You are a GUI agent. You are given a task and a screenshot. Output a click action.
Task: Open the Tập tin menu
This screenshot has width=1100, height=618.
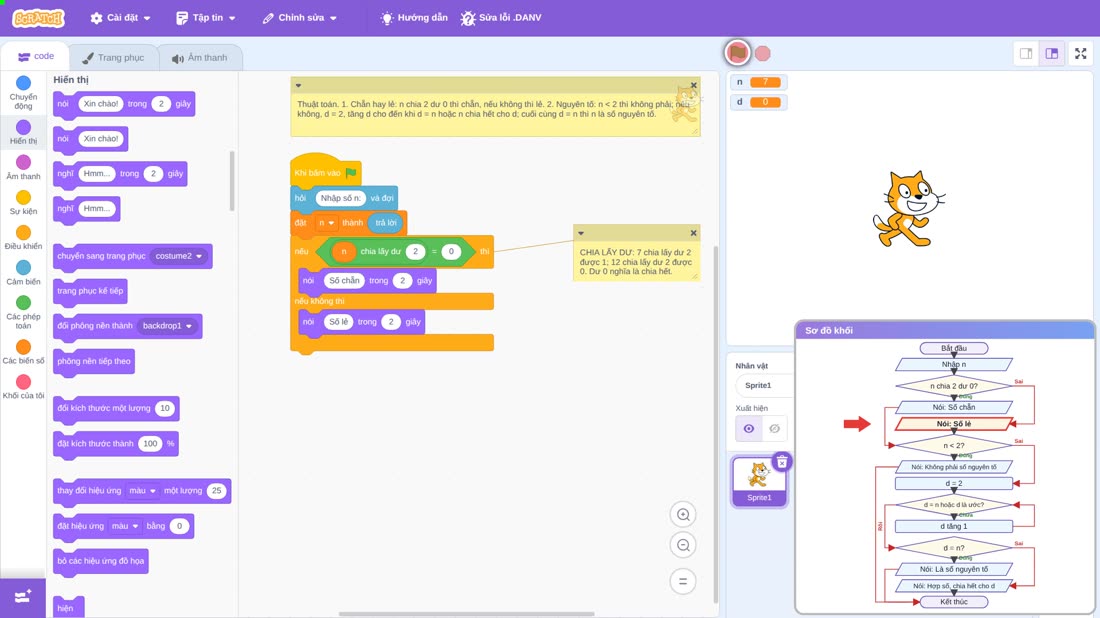point(206,18)
